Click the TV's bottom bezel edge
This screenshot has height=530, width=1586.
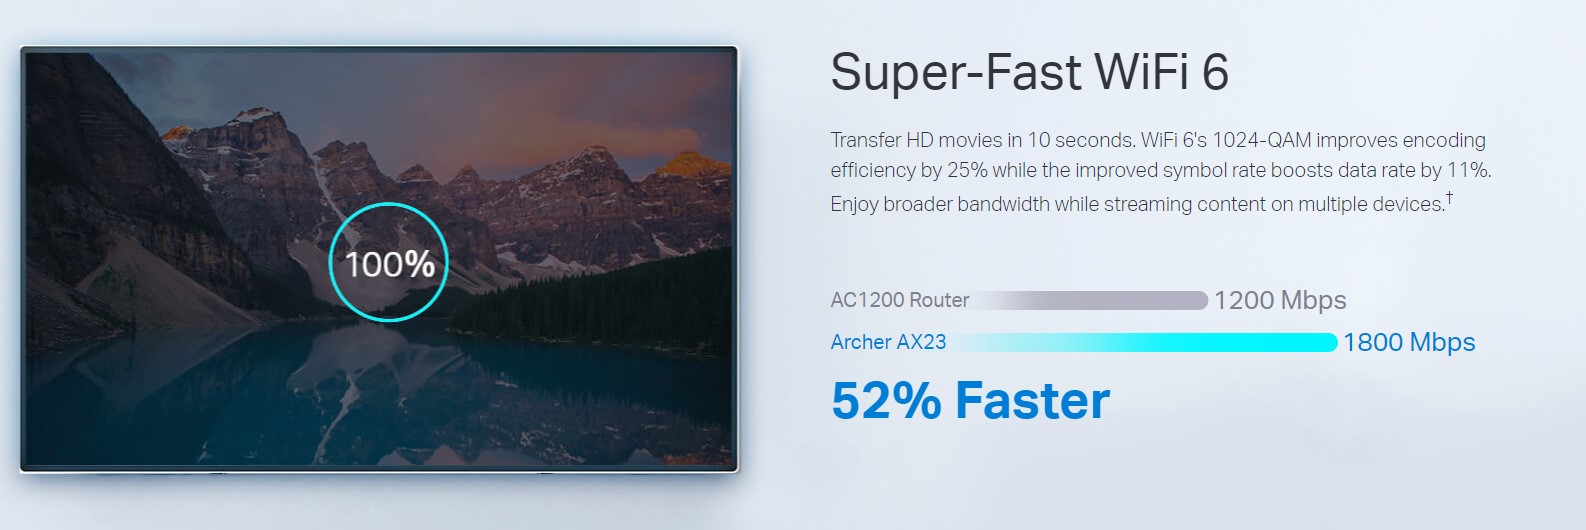379,469
